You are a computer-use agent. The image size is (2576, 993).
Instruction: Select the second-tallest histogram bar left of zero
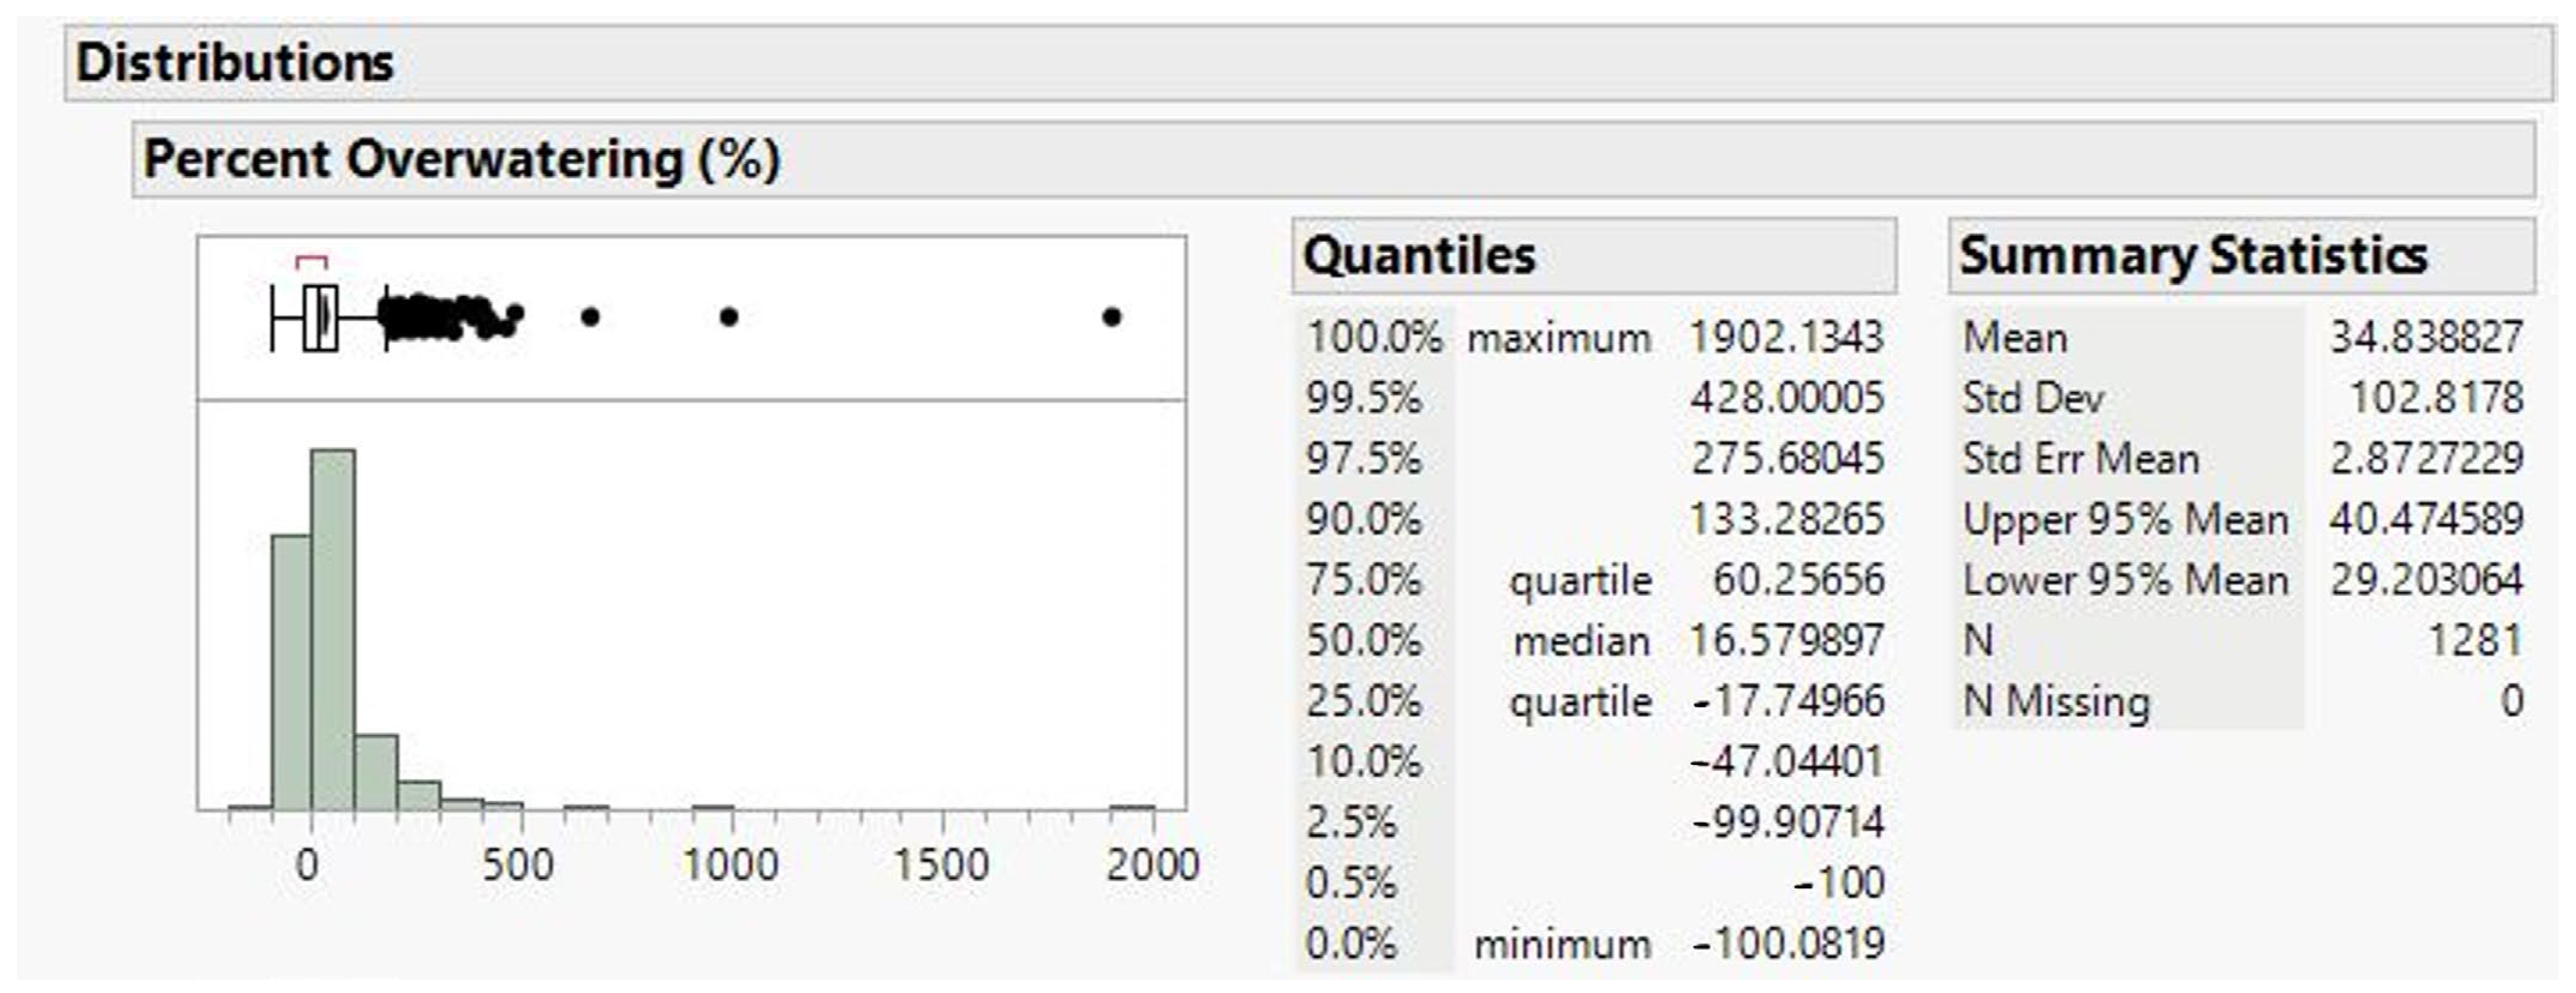pyautogui.click(x=290, y=672)
